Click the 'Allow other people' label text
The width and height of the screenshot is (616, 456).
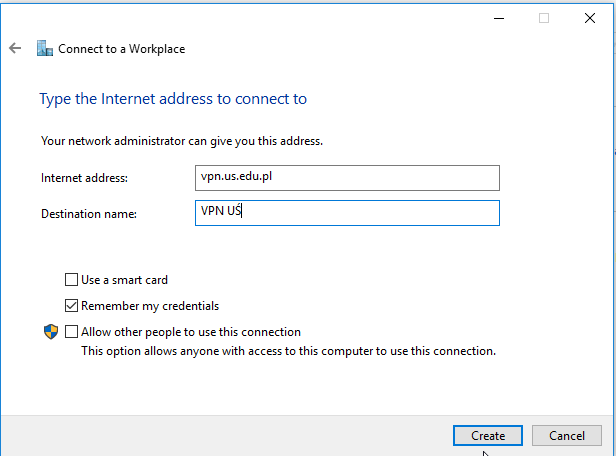(191, 332)
